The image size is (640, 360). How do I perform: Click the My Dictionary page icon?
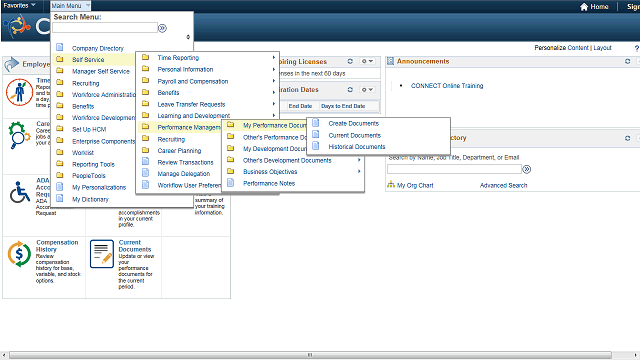[60, 198]
